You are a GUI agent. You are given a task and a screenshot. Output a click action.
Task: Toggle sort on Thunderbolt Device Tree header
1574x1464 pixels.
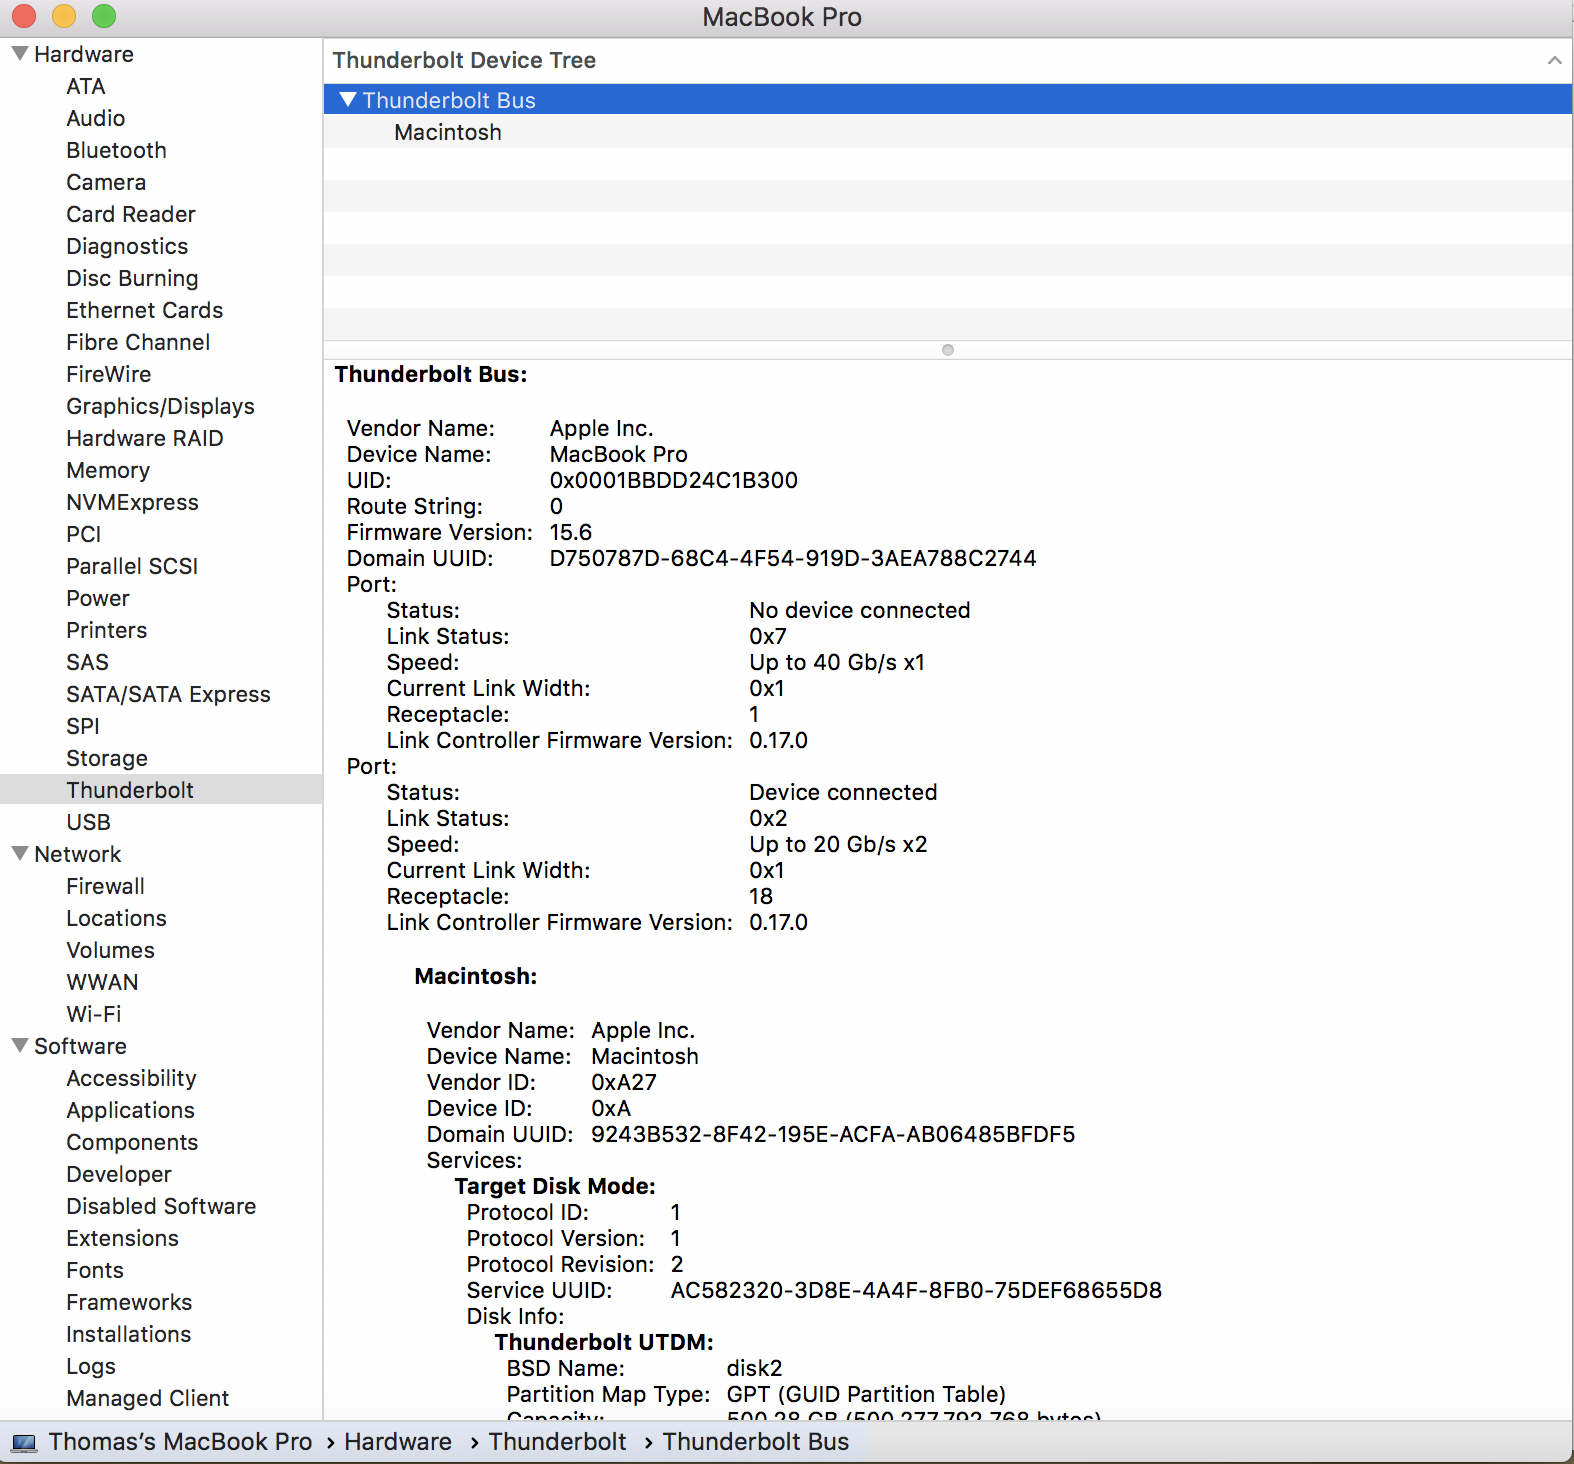point(1554,61)
